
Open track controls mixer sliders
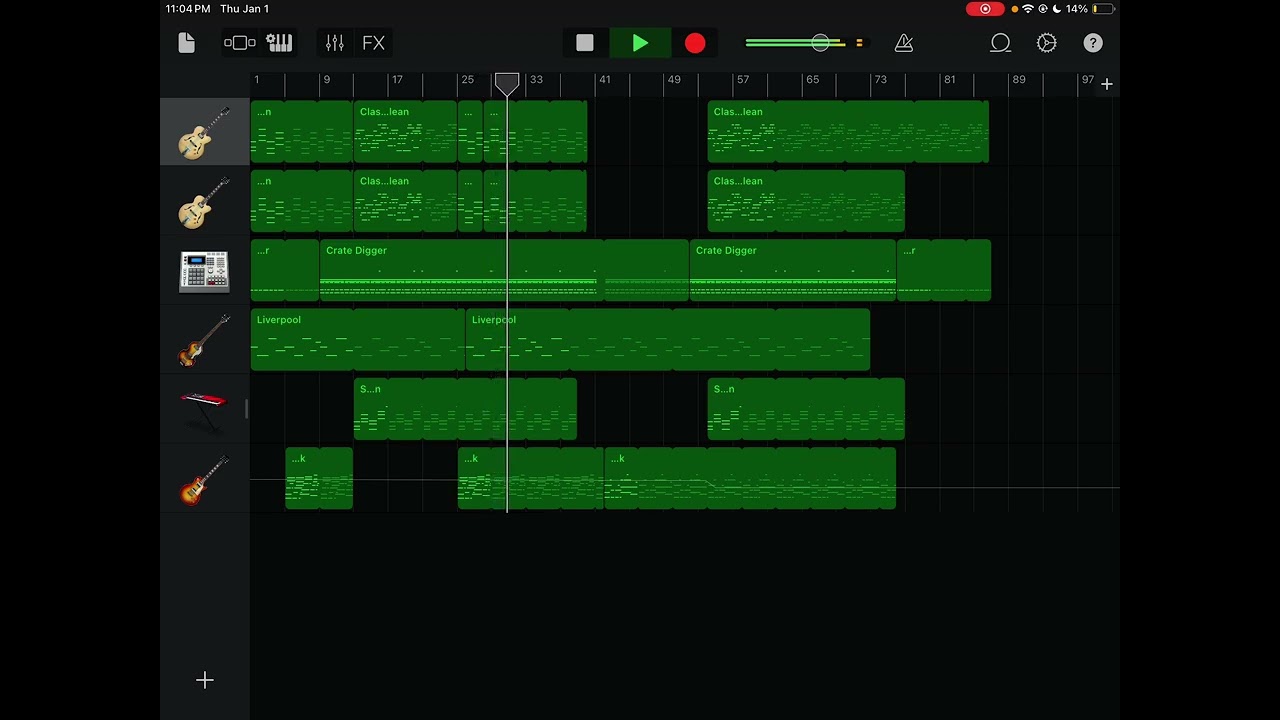(335, 43)
